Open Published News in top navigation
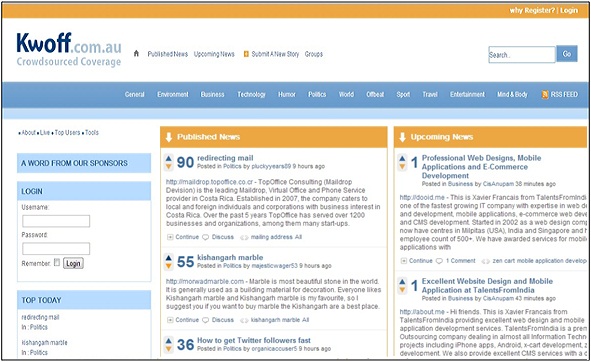The image size is (591, 362). pyautogui.click(x=168, y=54)
